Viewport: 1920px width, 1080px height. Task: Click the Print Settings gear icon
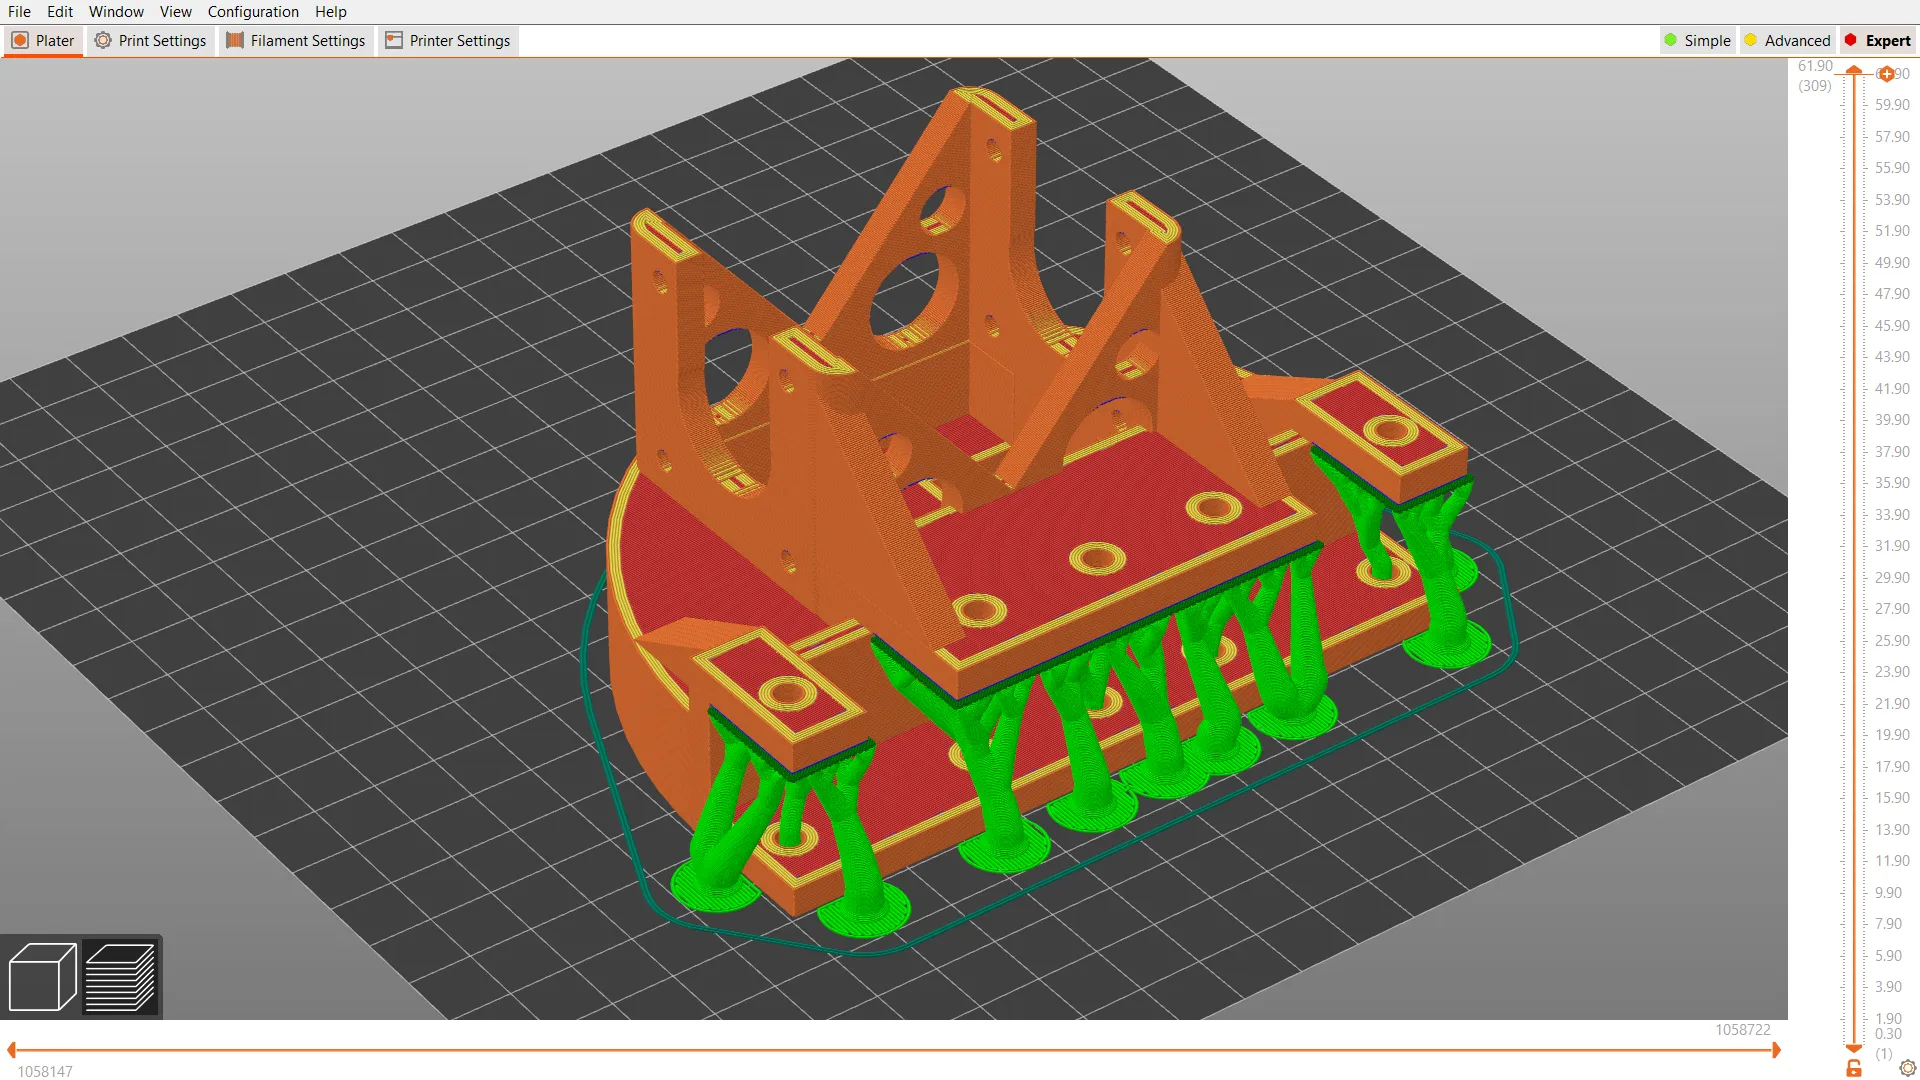point(103,40)
